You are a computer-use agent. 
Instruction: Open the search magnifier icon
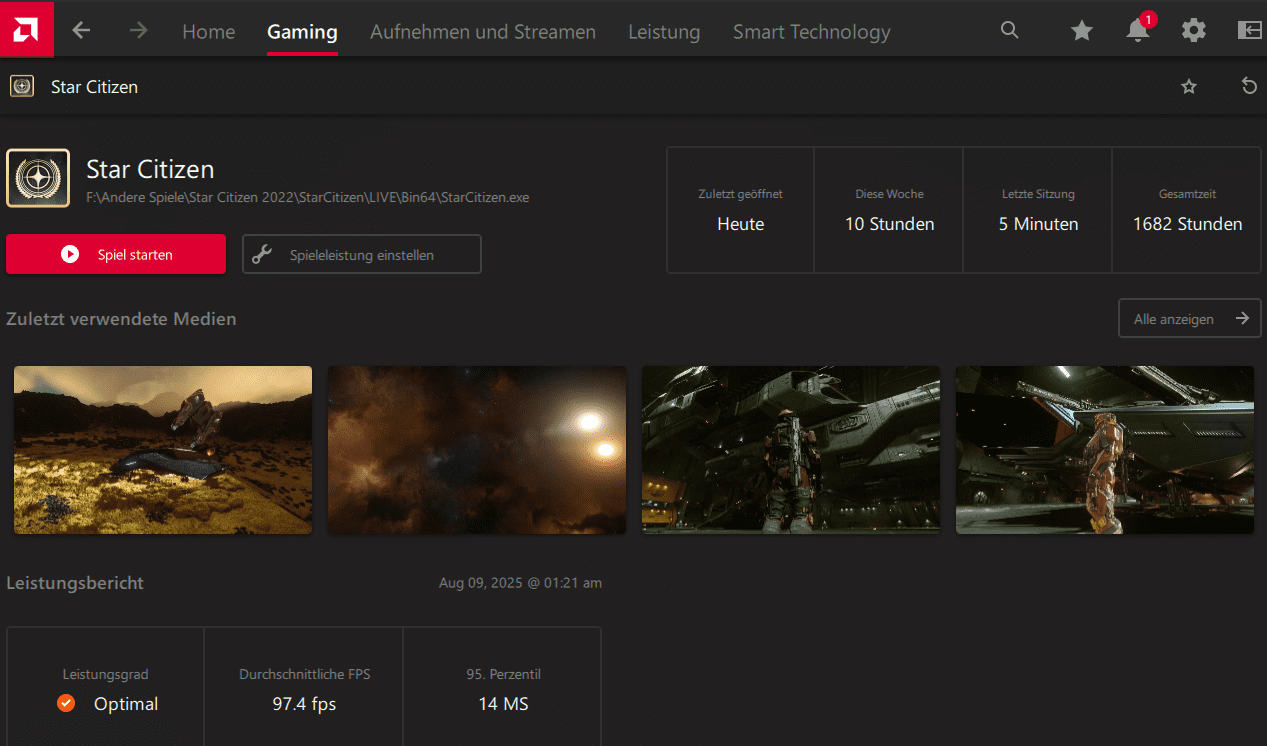(x=1010, y=30)
